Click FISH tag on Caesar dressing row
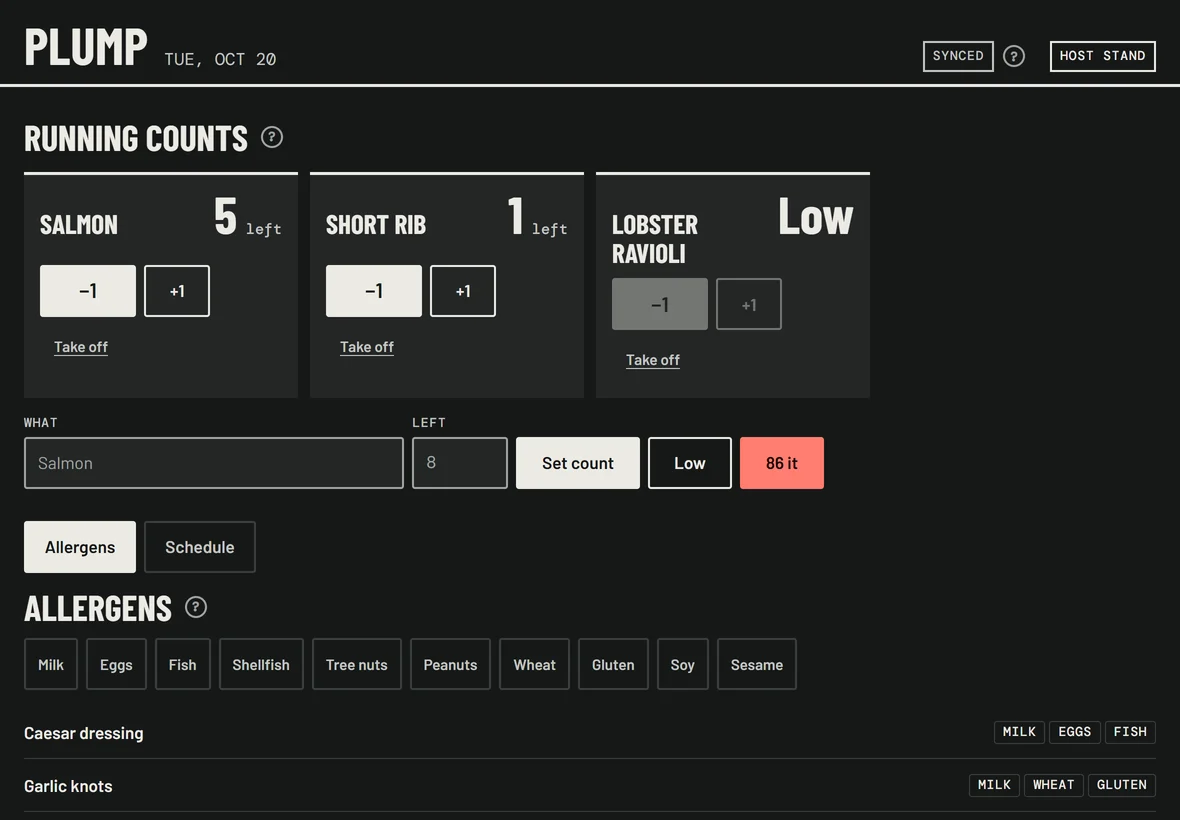This screenshot has width=1180, height=820. pyautogui.click(x=1130, y=732)
